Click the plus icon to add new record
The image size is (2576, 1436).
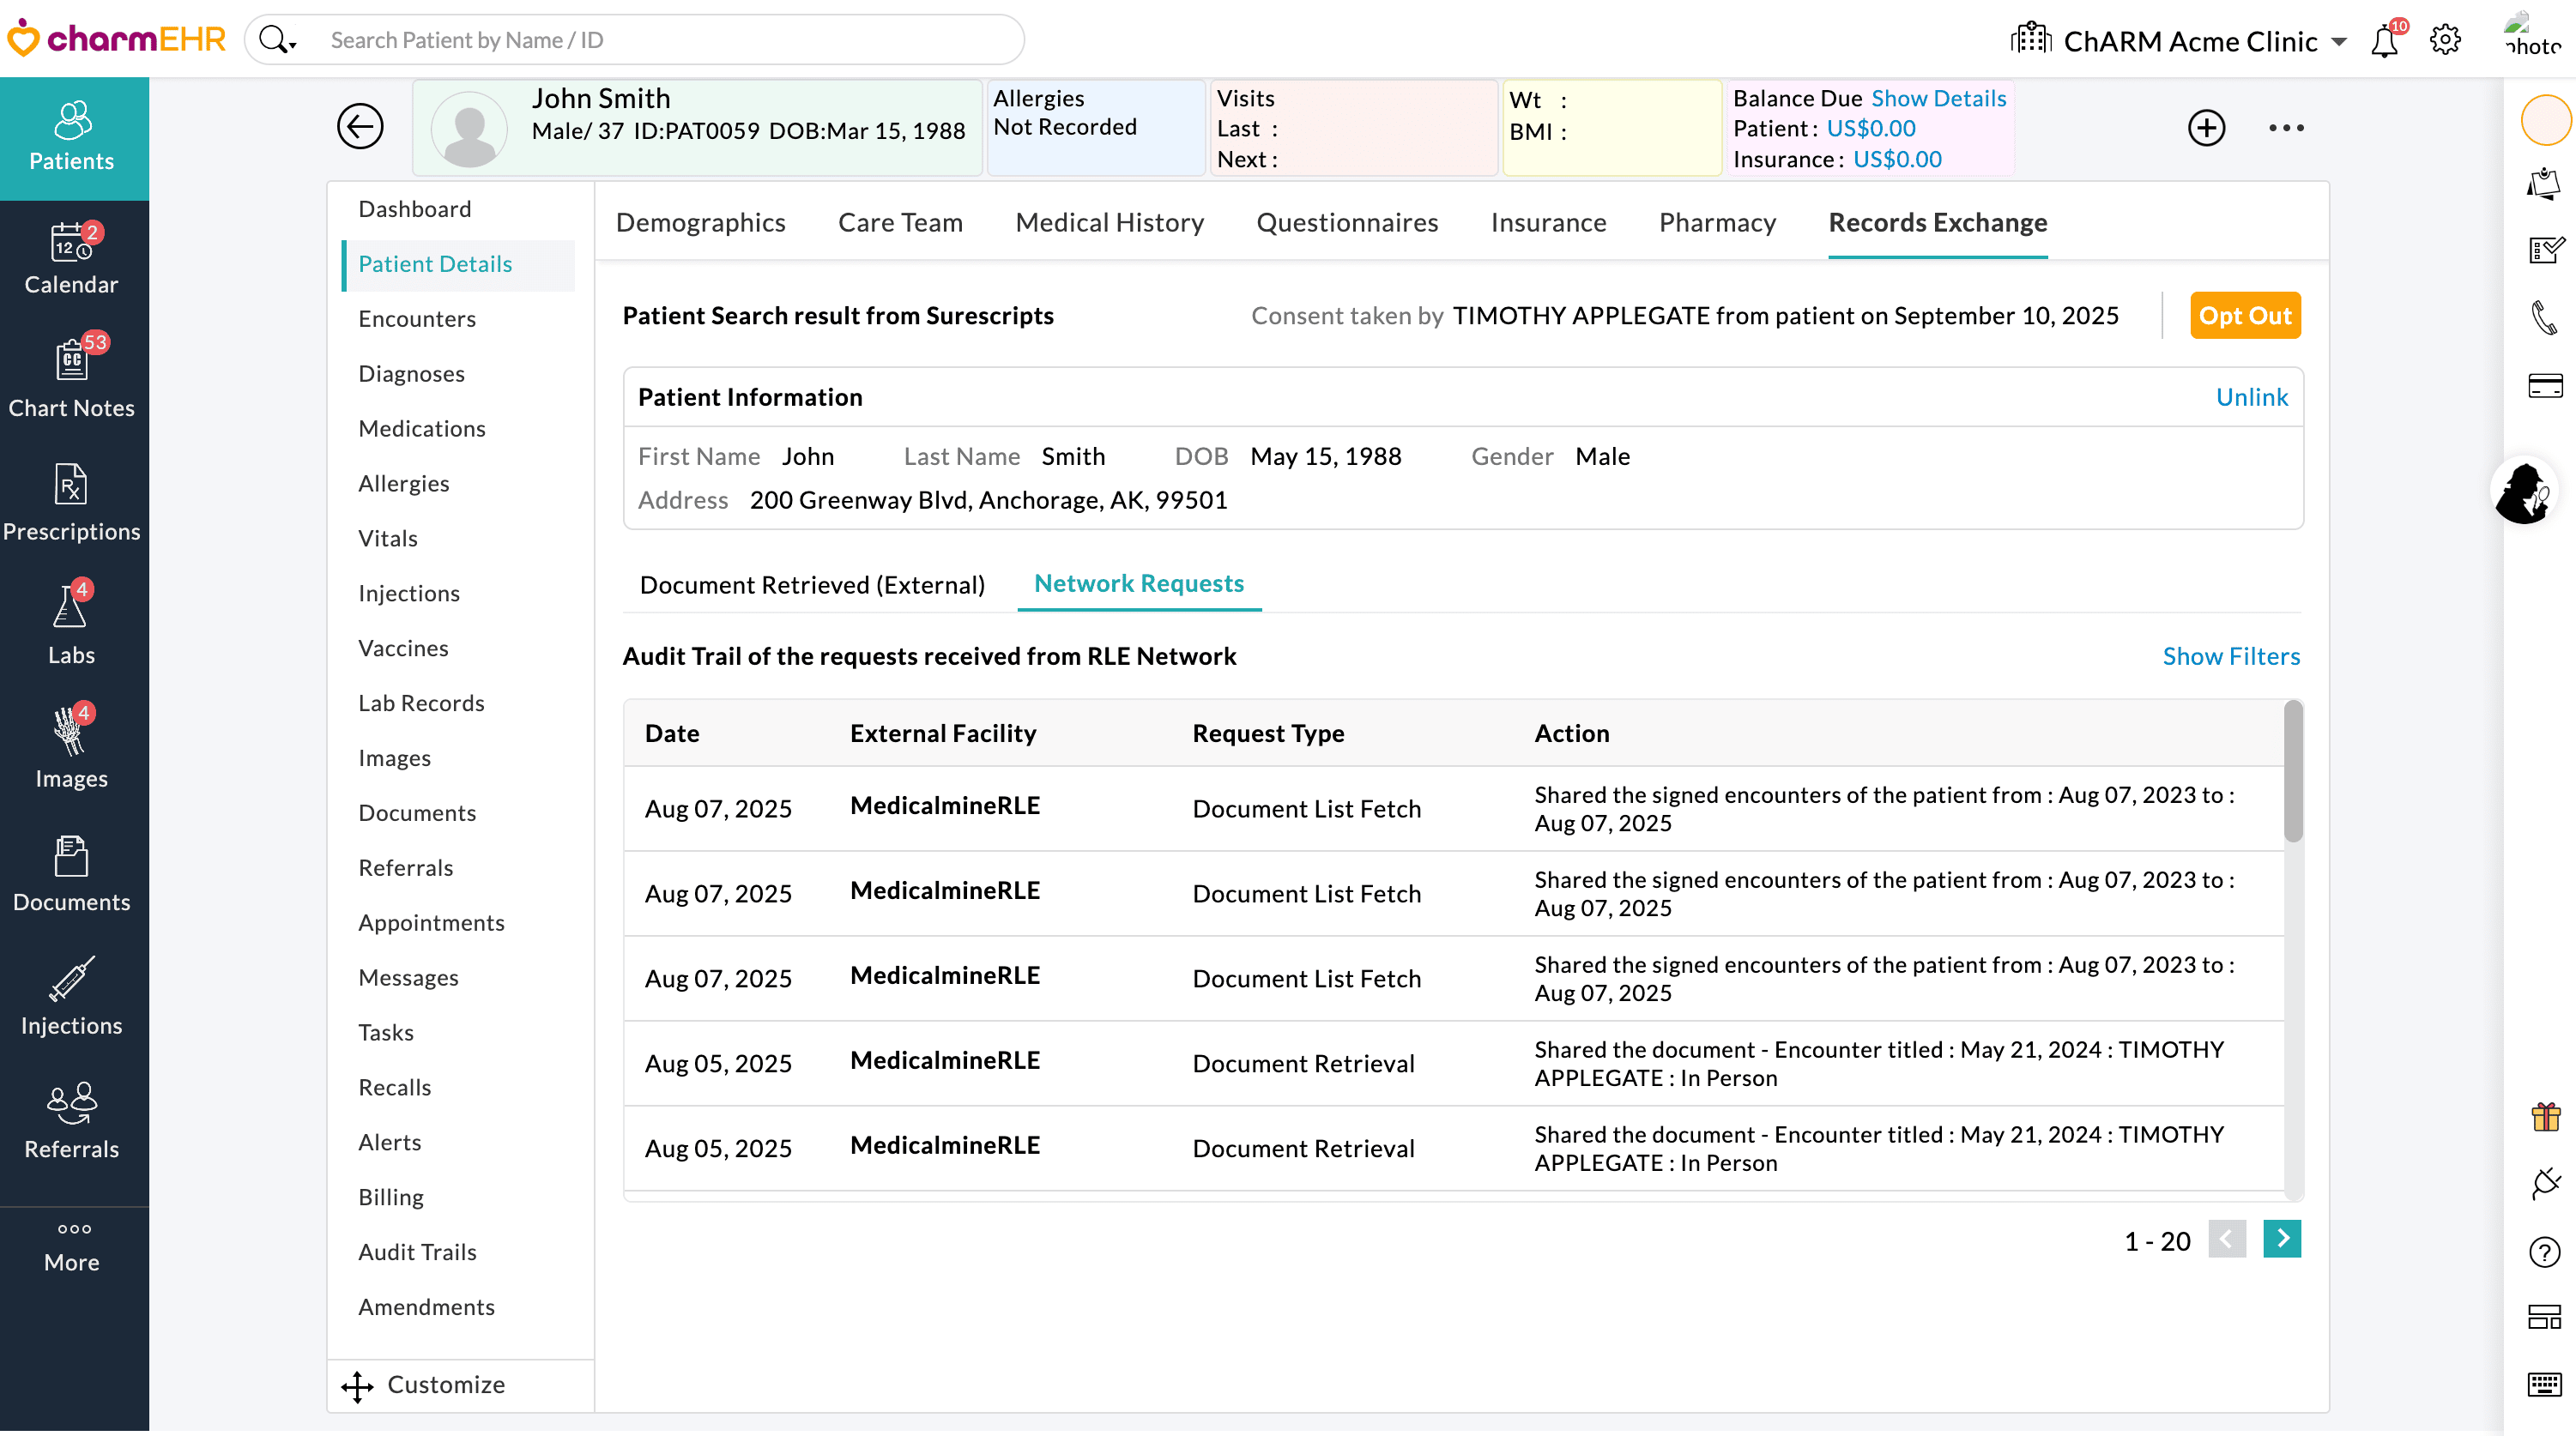click(2207, 127)
